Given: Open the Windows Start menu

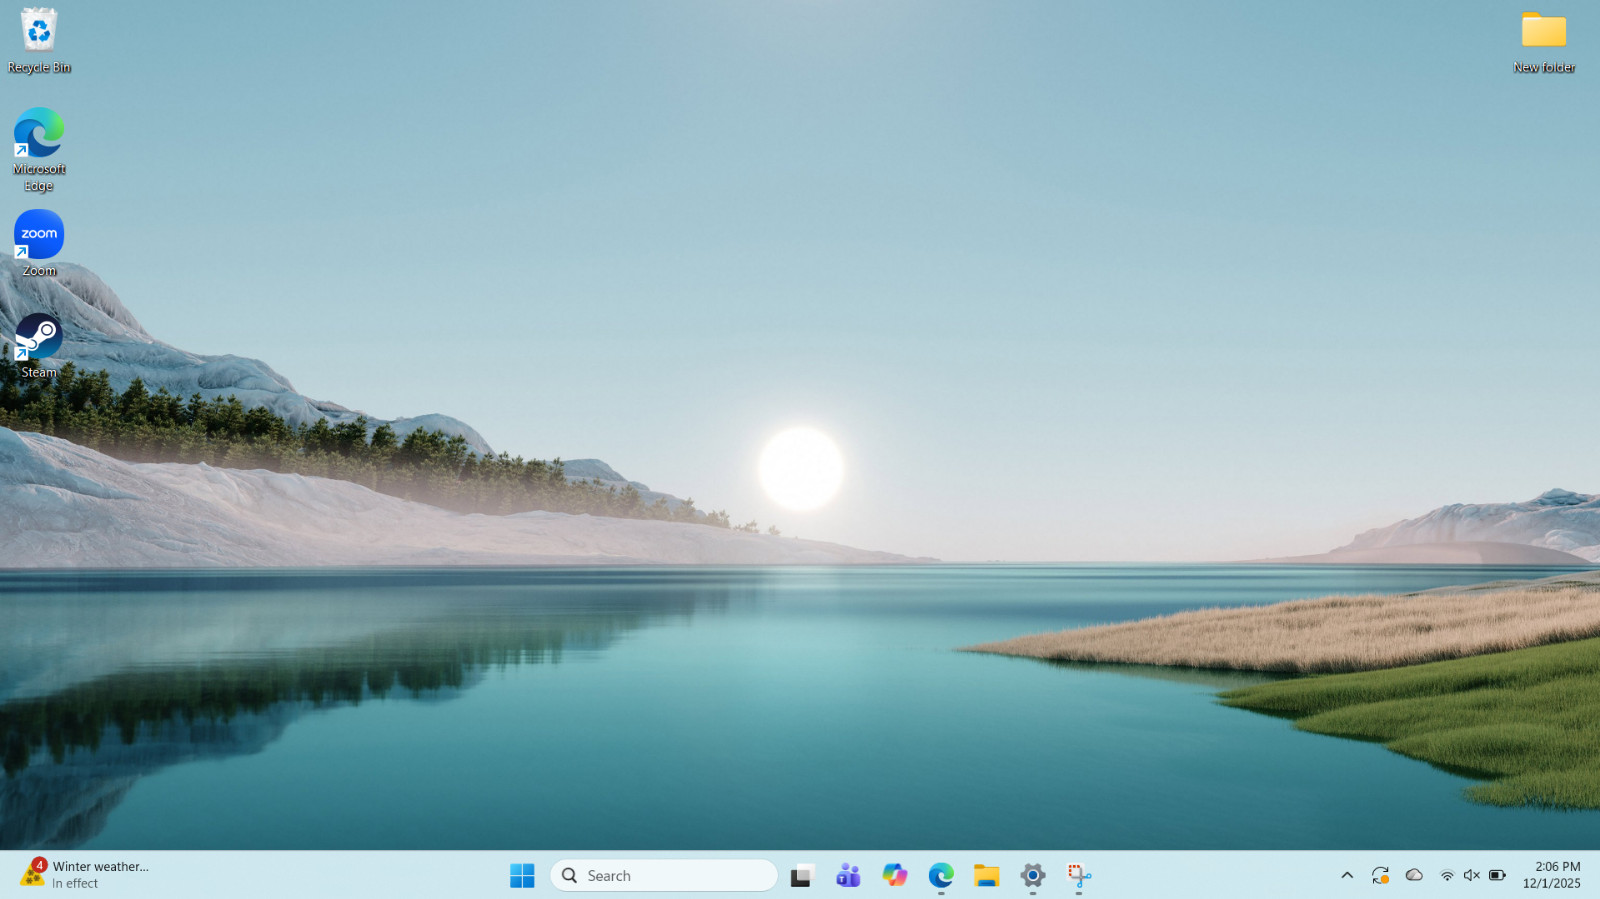Looking at the screenshot, I should point(522,876).
